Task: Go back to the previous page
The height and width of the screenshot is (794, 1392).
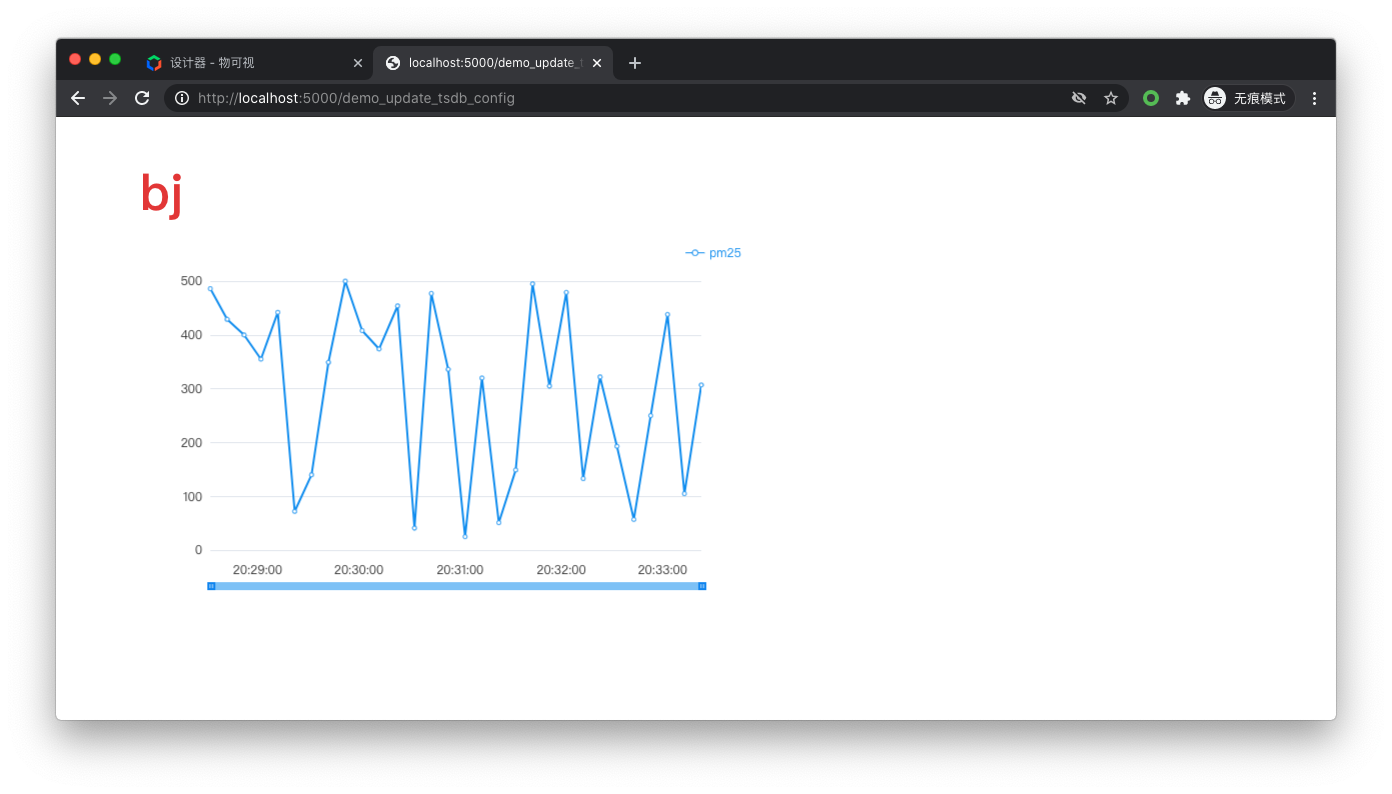Action: point(78,98)
